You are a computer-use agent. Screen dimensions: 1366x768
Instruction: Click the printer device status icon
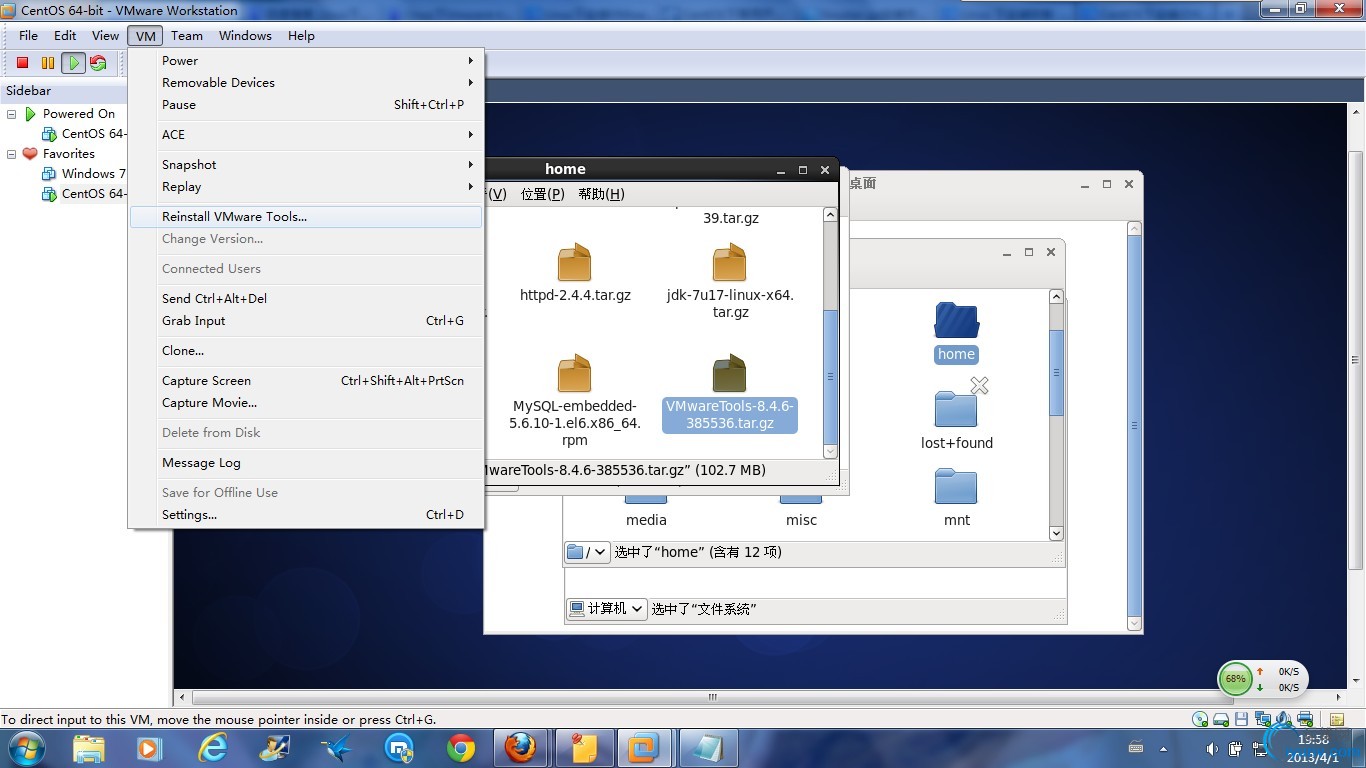pyautogui.click(x=1304, y=719)
